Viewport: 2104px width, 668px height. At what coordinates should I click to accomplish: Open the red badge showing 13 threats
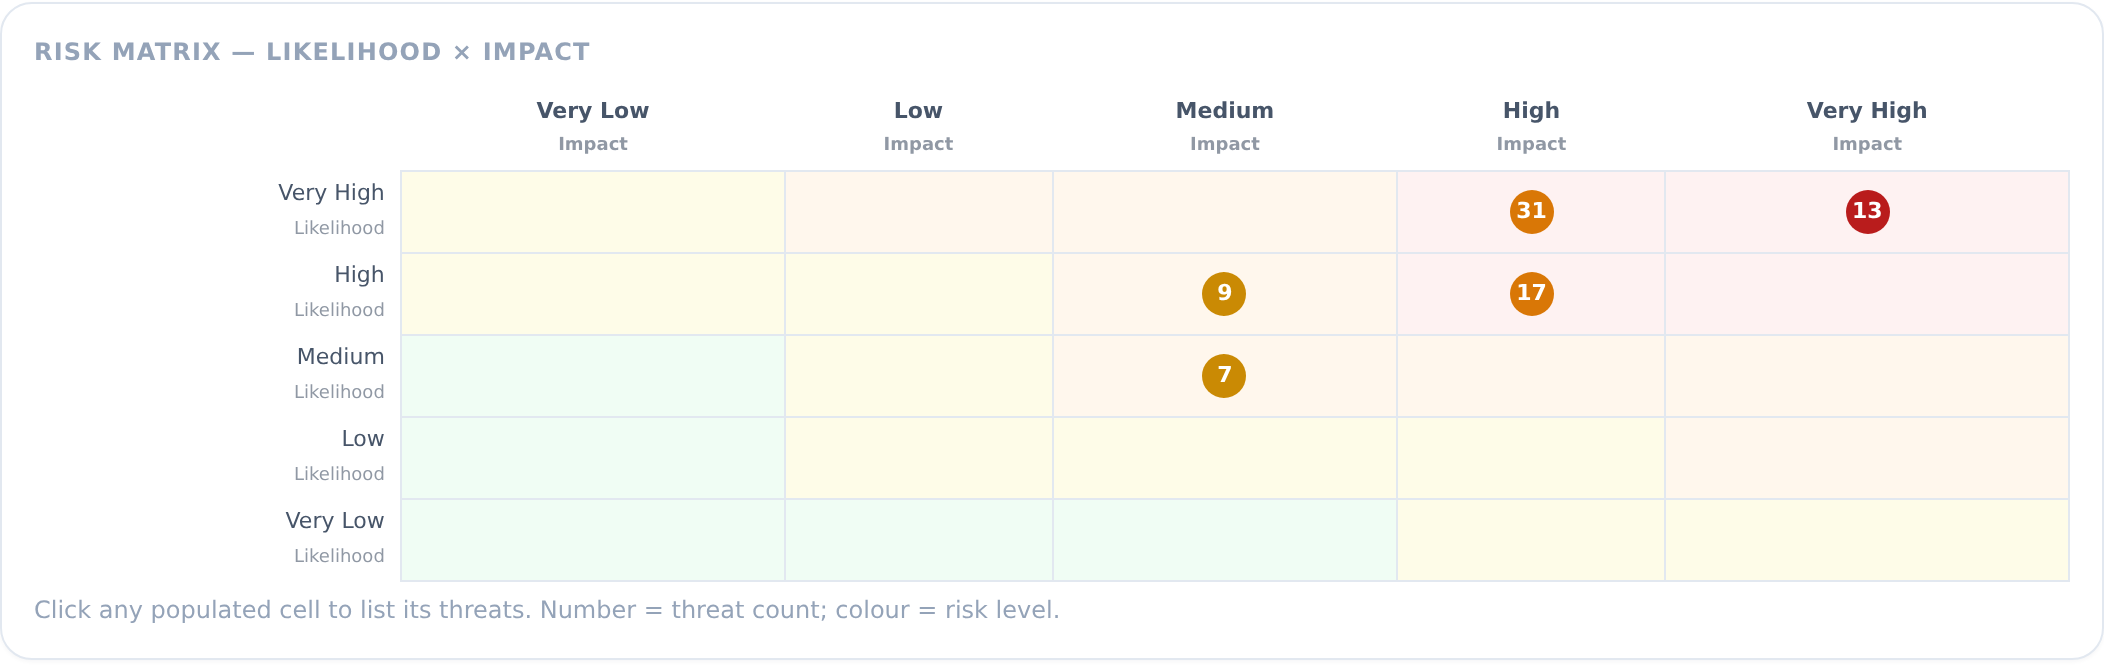tap(1867, 212)
